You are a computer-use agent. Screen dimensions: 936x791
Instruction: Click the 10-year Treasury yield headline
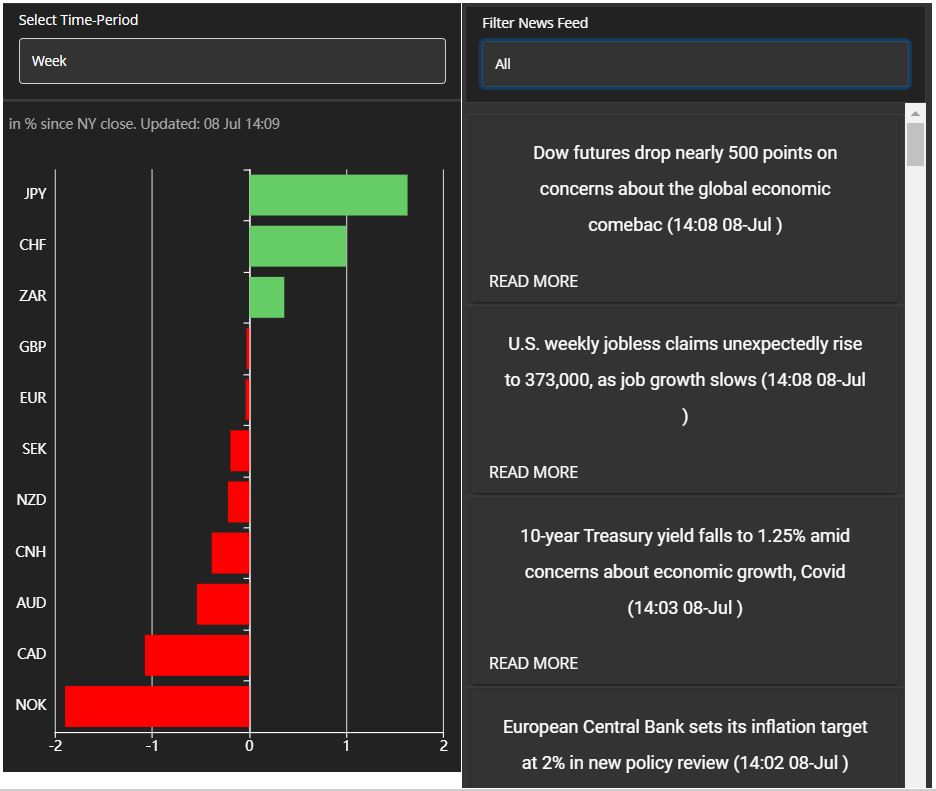point(685,571)
